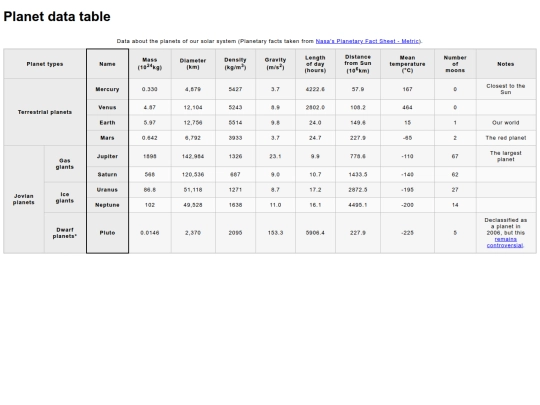Click Venus diameter value '12,104'
This screenshot has width=540, height=405.
point(193,107)
